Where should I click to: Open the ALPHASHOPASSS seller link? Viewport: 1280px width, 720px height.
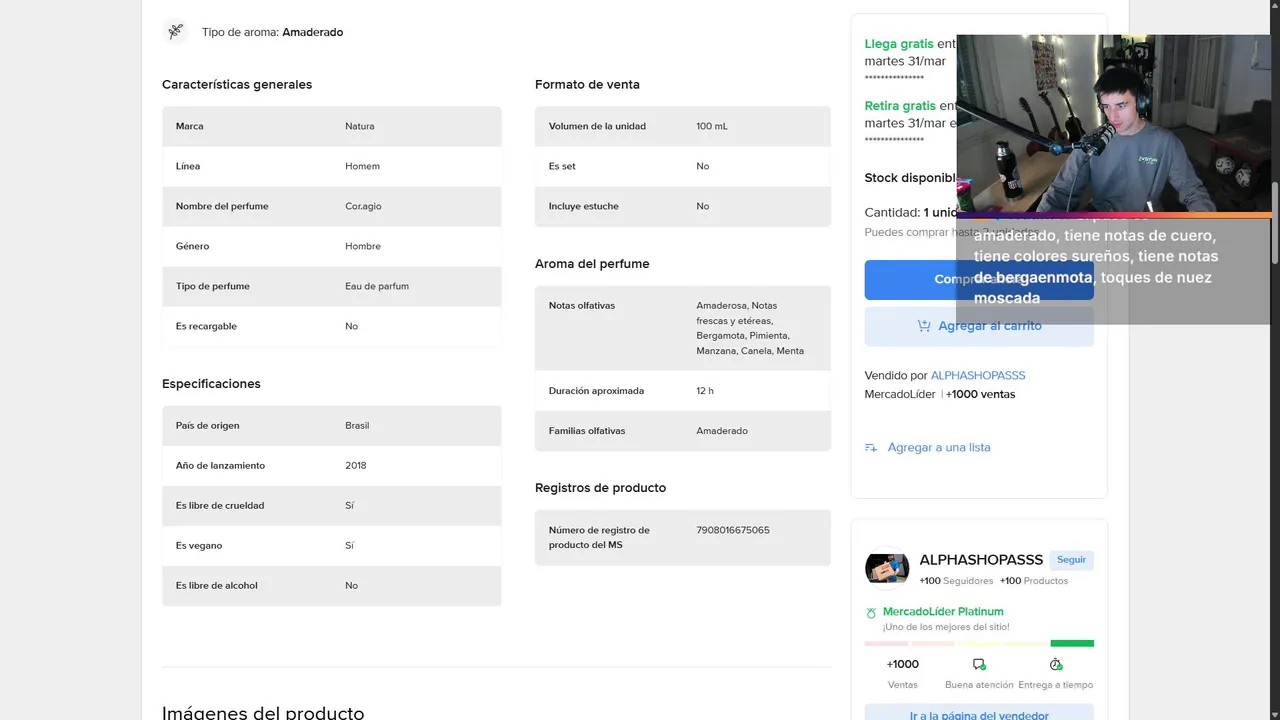(977, 376)
